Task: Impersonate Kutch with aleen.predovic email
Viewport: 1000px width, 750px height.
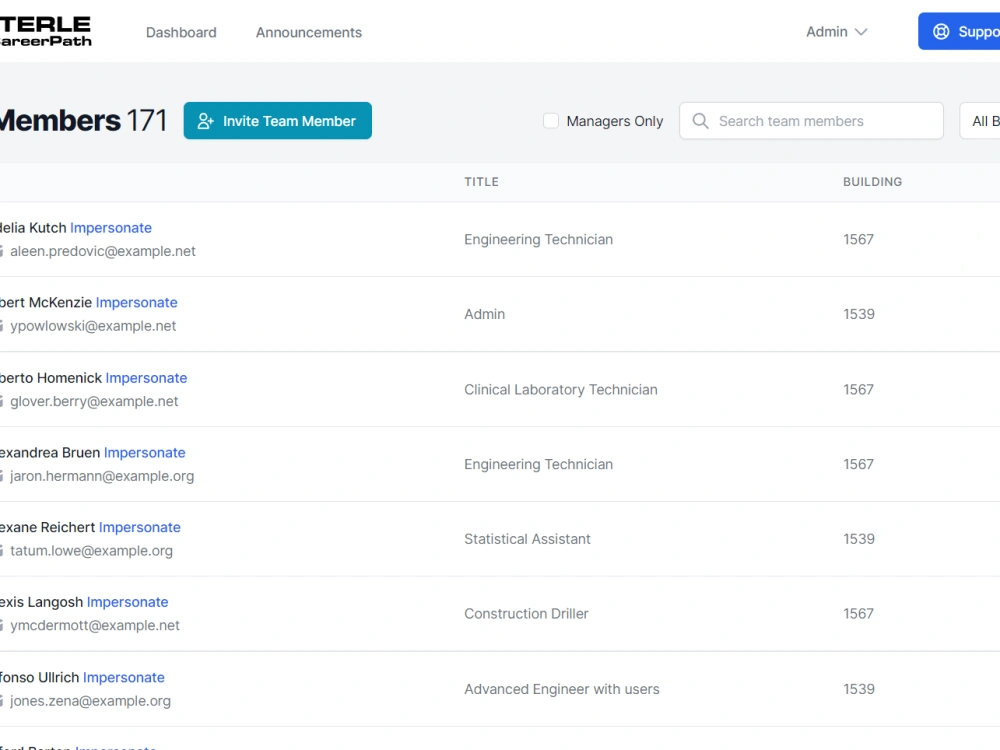Action: coord(111,228)
